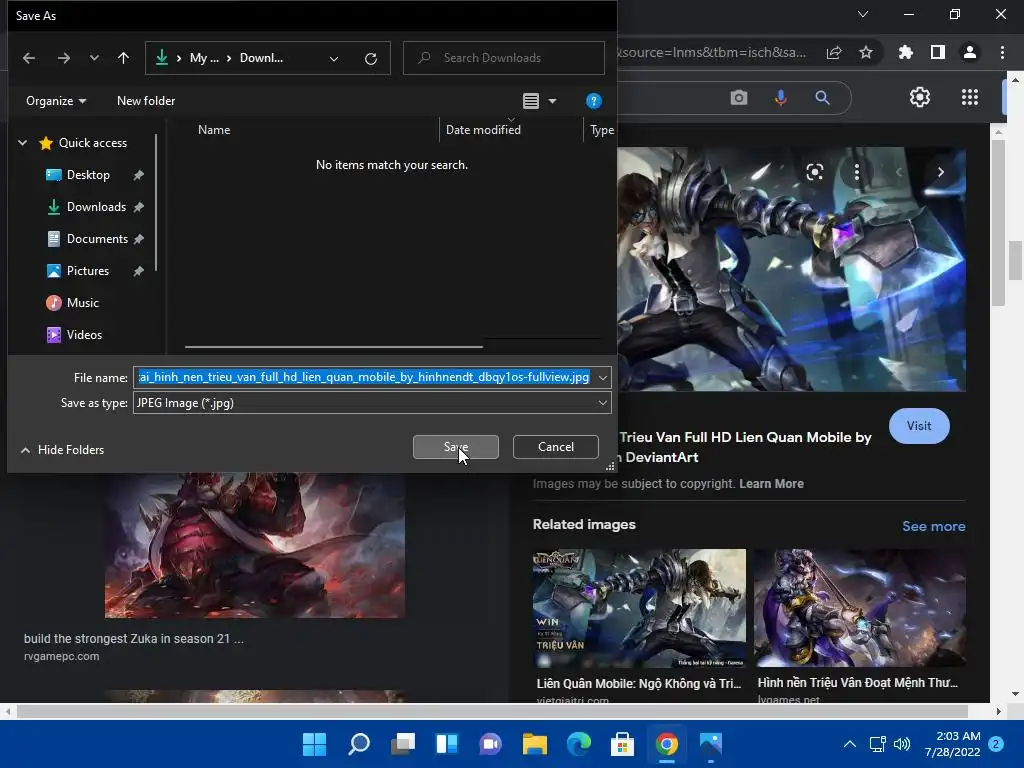Screen dimensions: 1024x768
Task: Open Microsoft Edge from taskbar
Action: [x=579, y=744]
